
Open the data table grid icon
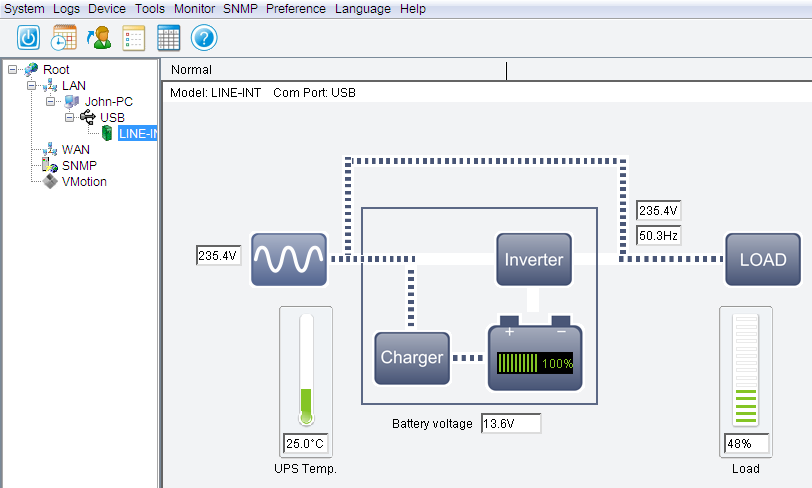169,38
